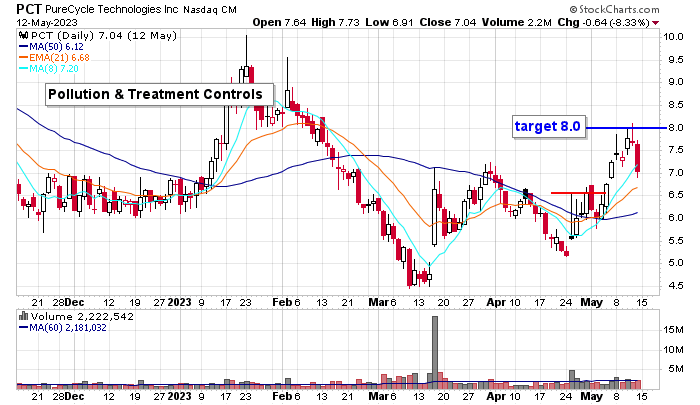Click the triangle marker beside Volume legend
Image resolution: width=700 pixels, height=405 pixels.
[21, 316]
